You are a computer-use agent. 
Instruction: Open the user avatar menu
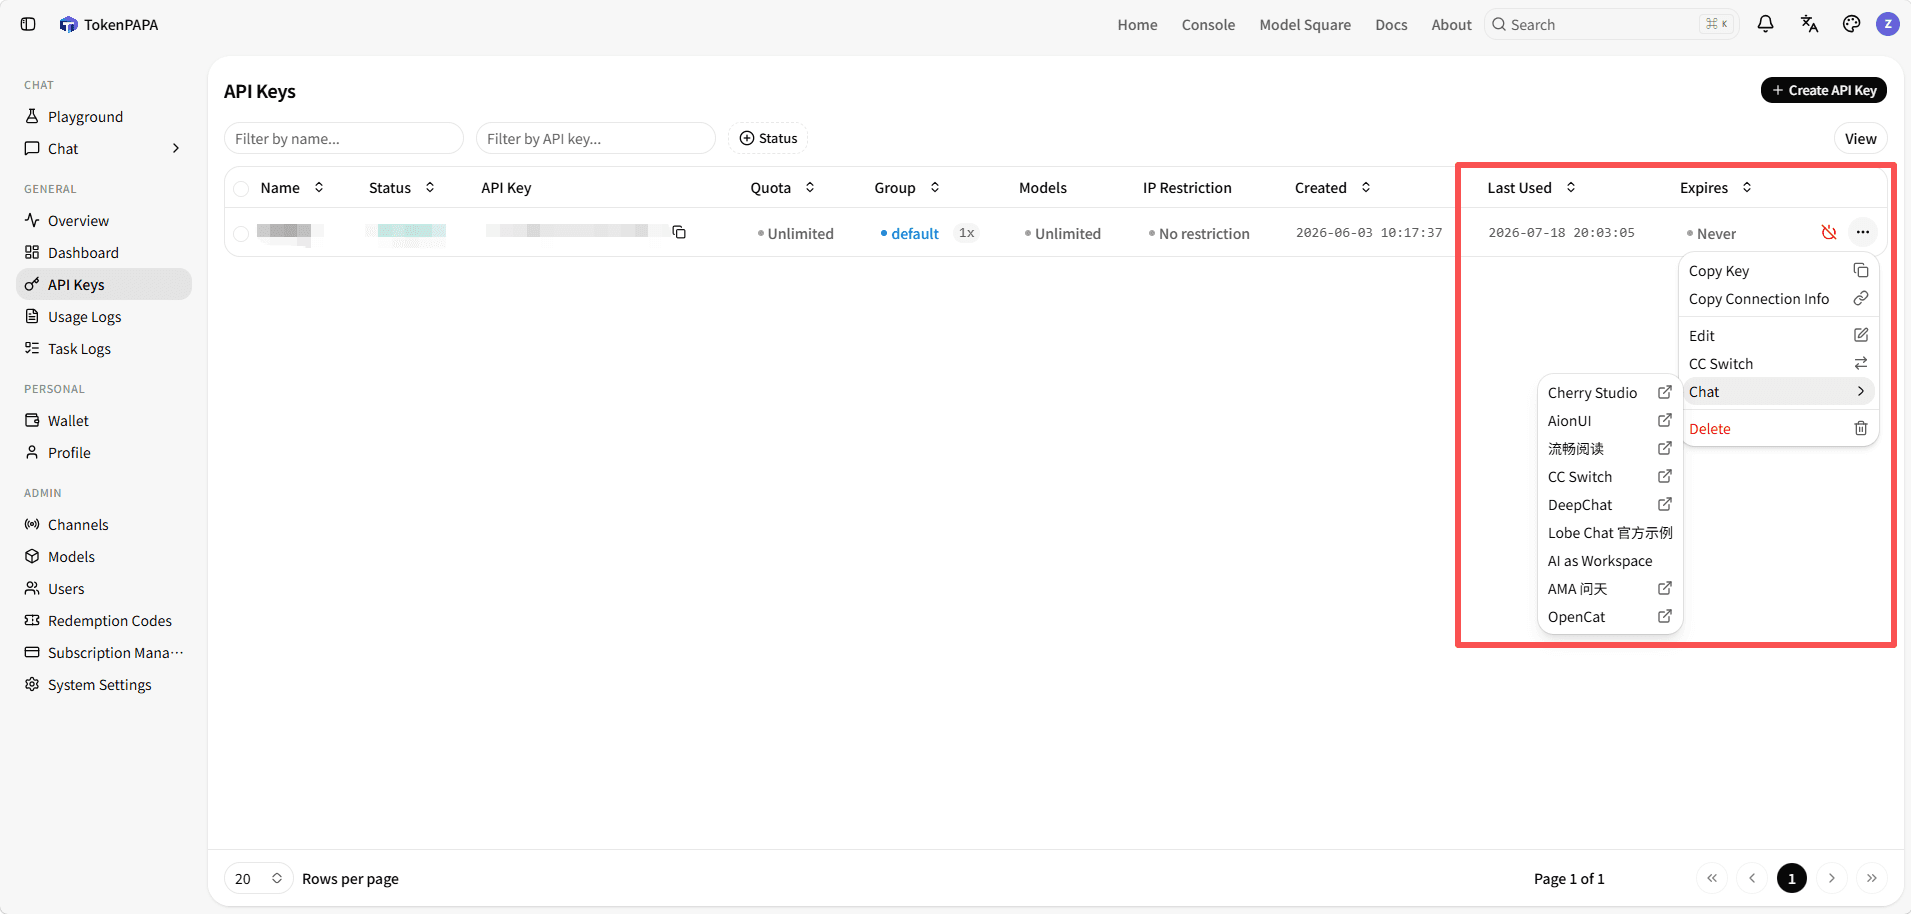[1888, 24]
